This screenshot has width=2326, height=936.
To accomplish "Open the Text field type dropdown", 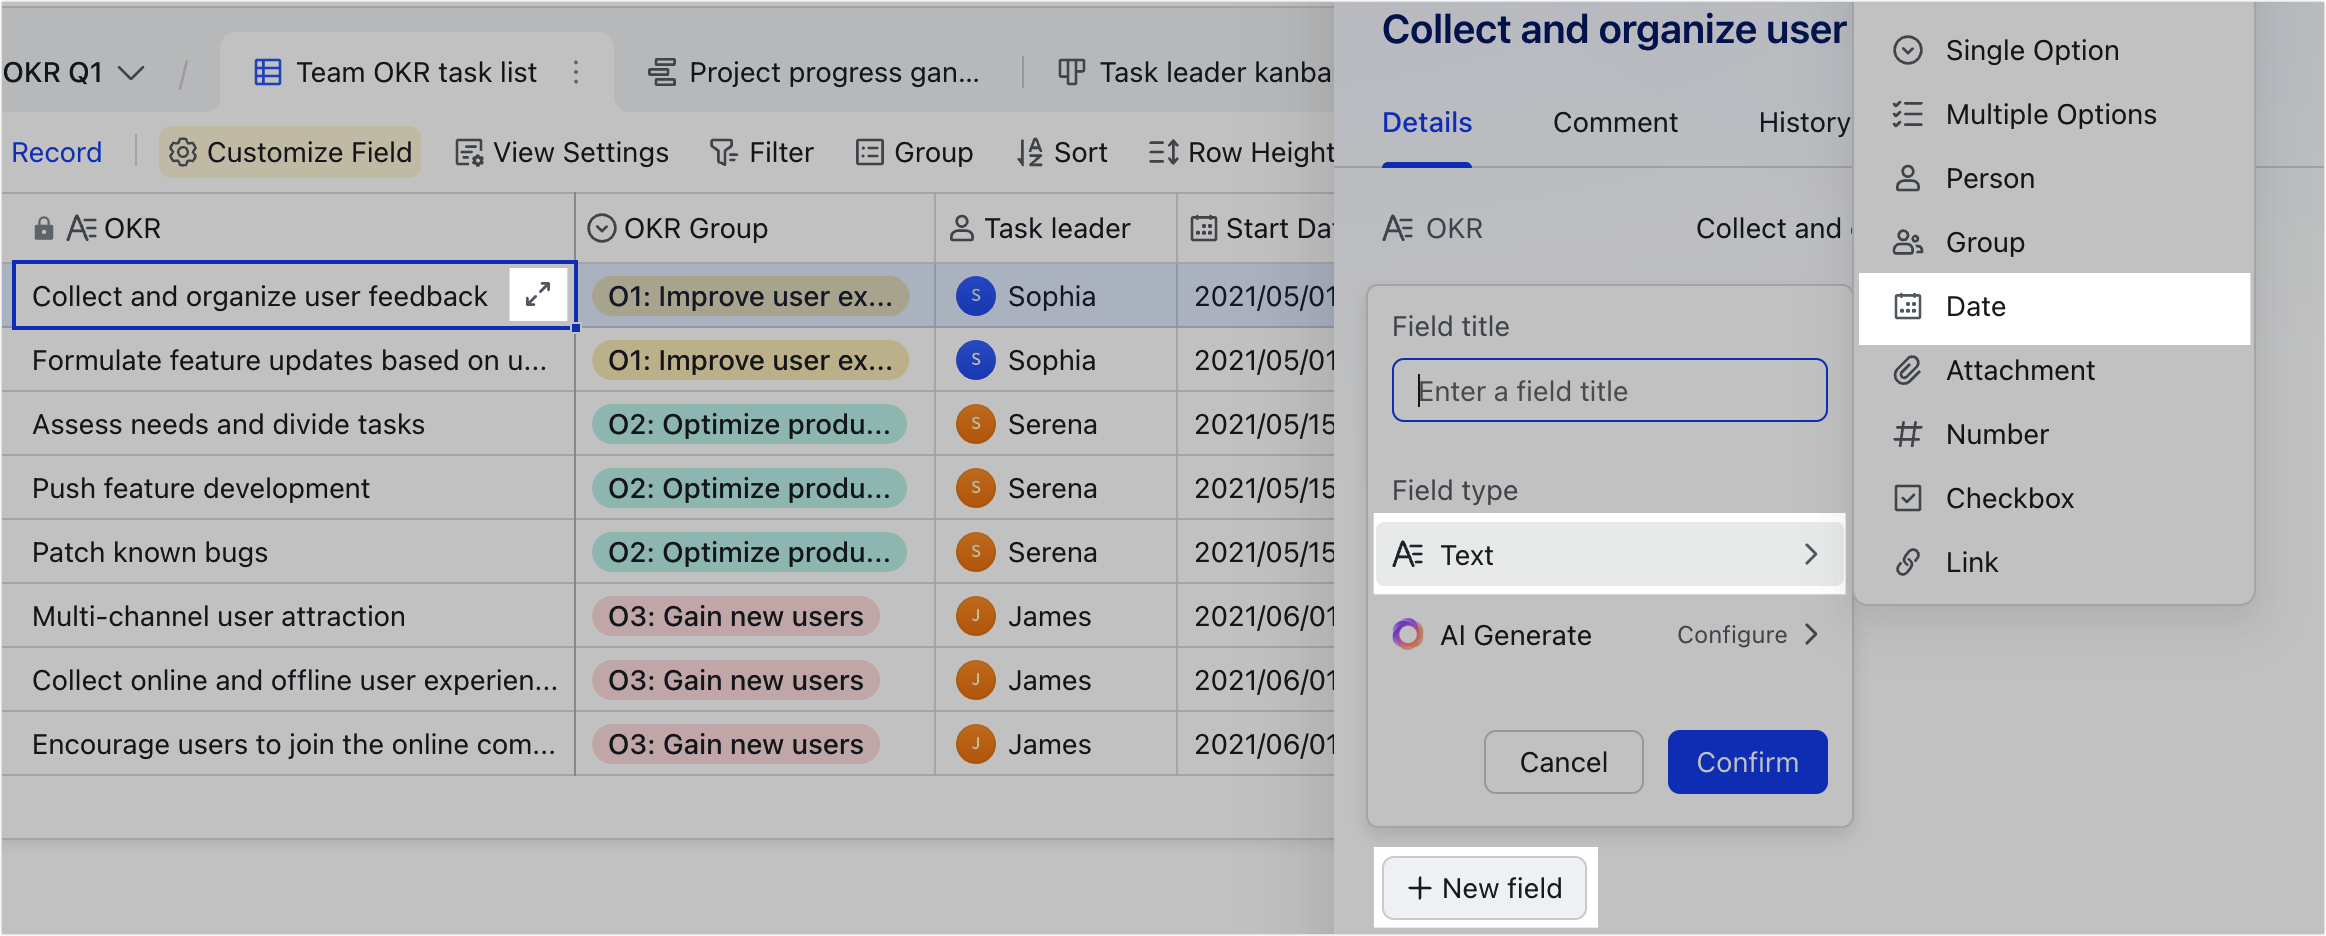I will click(1609, 554).
